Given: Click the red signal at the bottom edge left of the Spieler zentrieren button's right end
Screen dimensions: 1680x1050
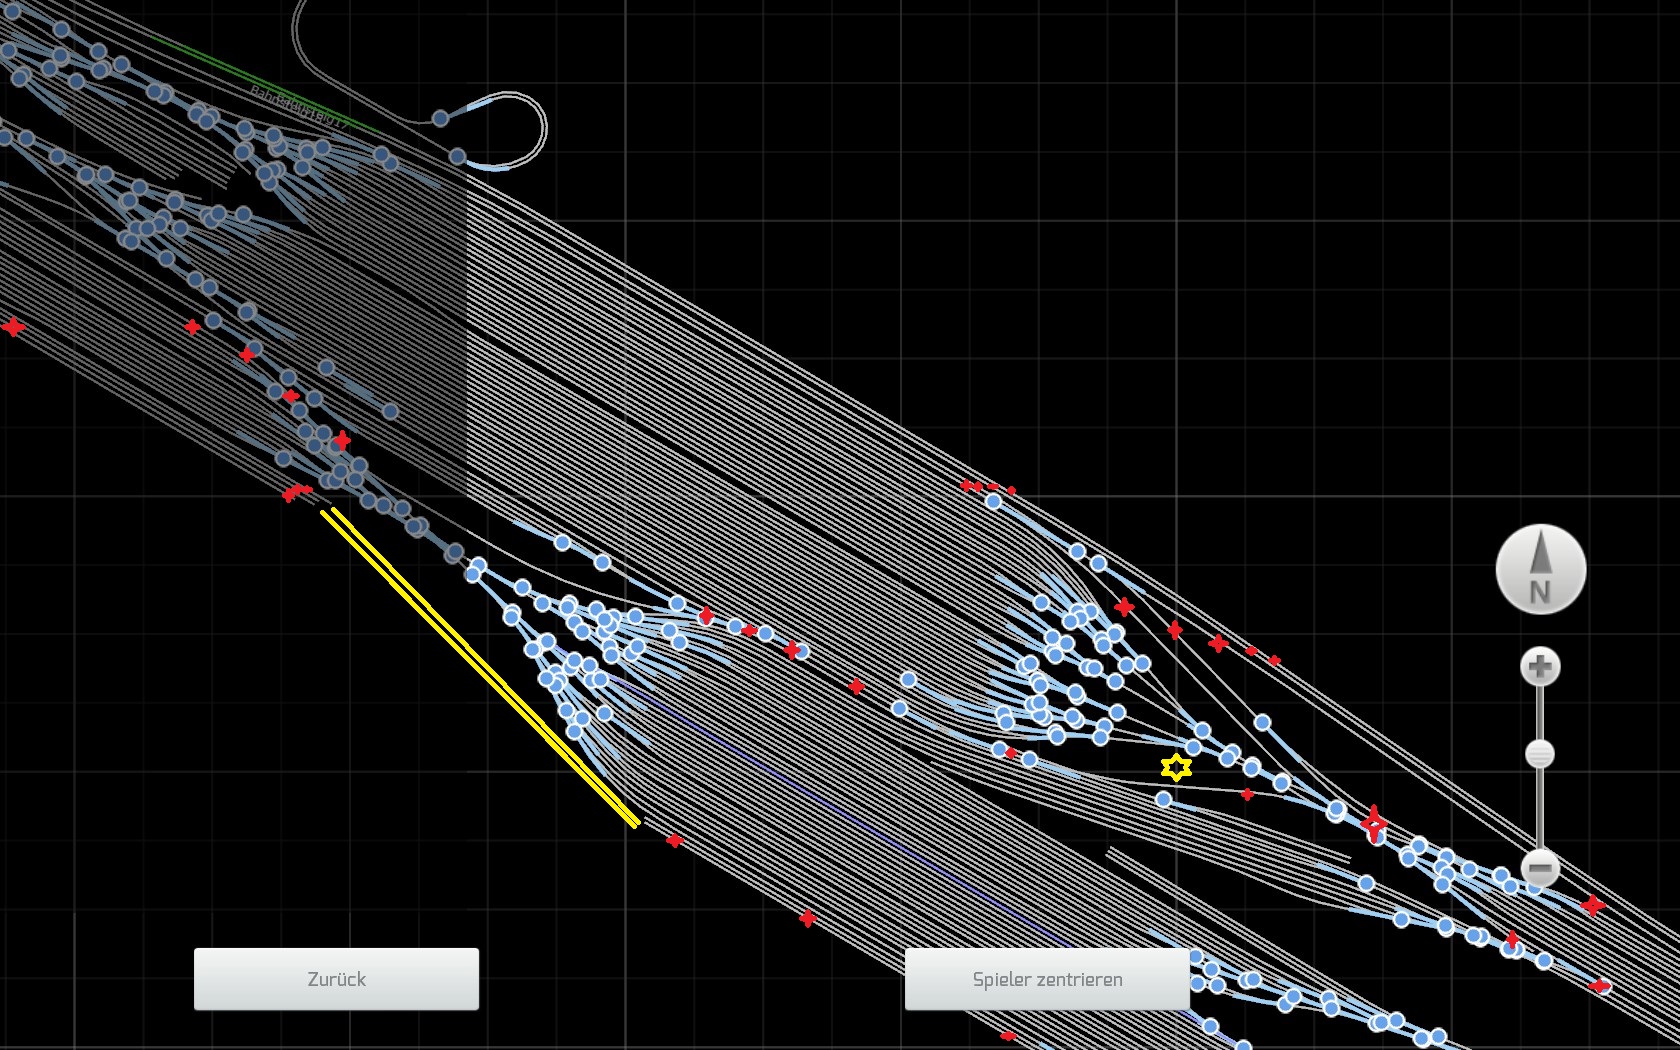Looking at the screenshot, I should pos(1008,1036).
